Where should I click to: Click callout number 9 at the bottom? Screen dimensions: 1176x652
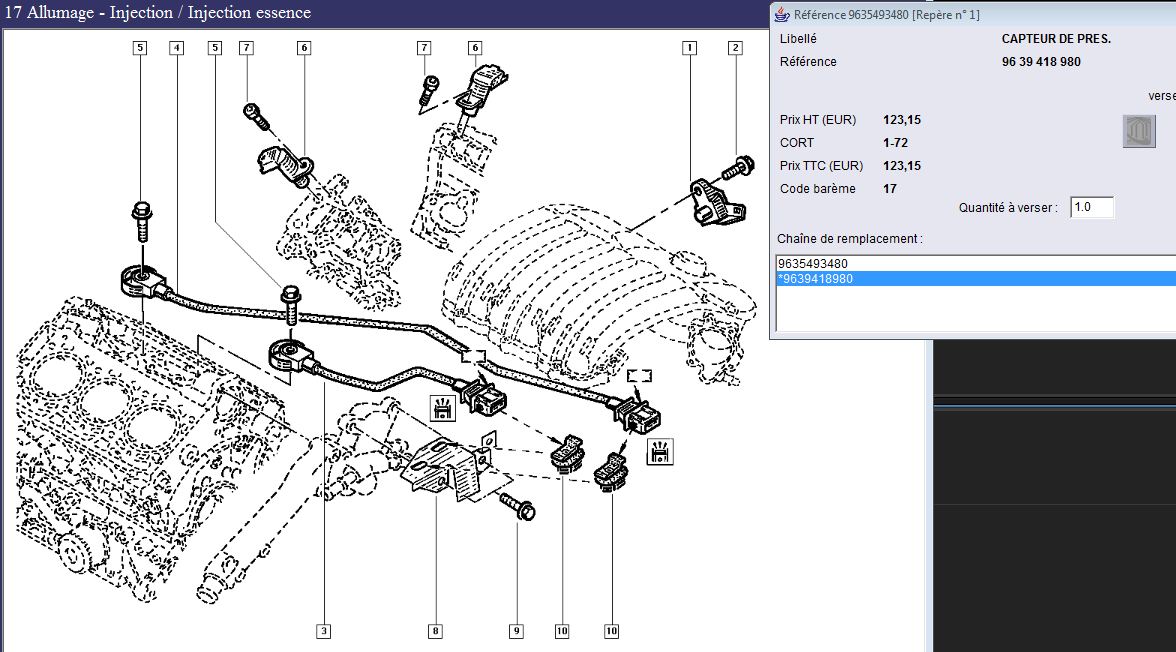tap(516, 631)
